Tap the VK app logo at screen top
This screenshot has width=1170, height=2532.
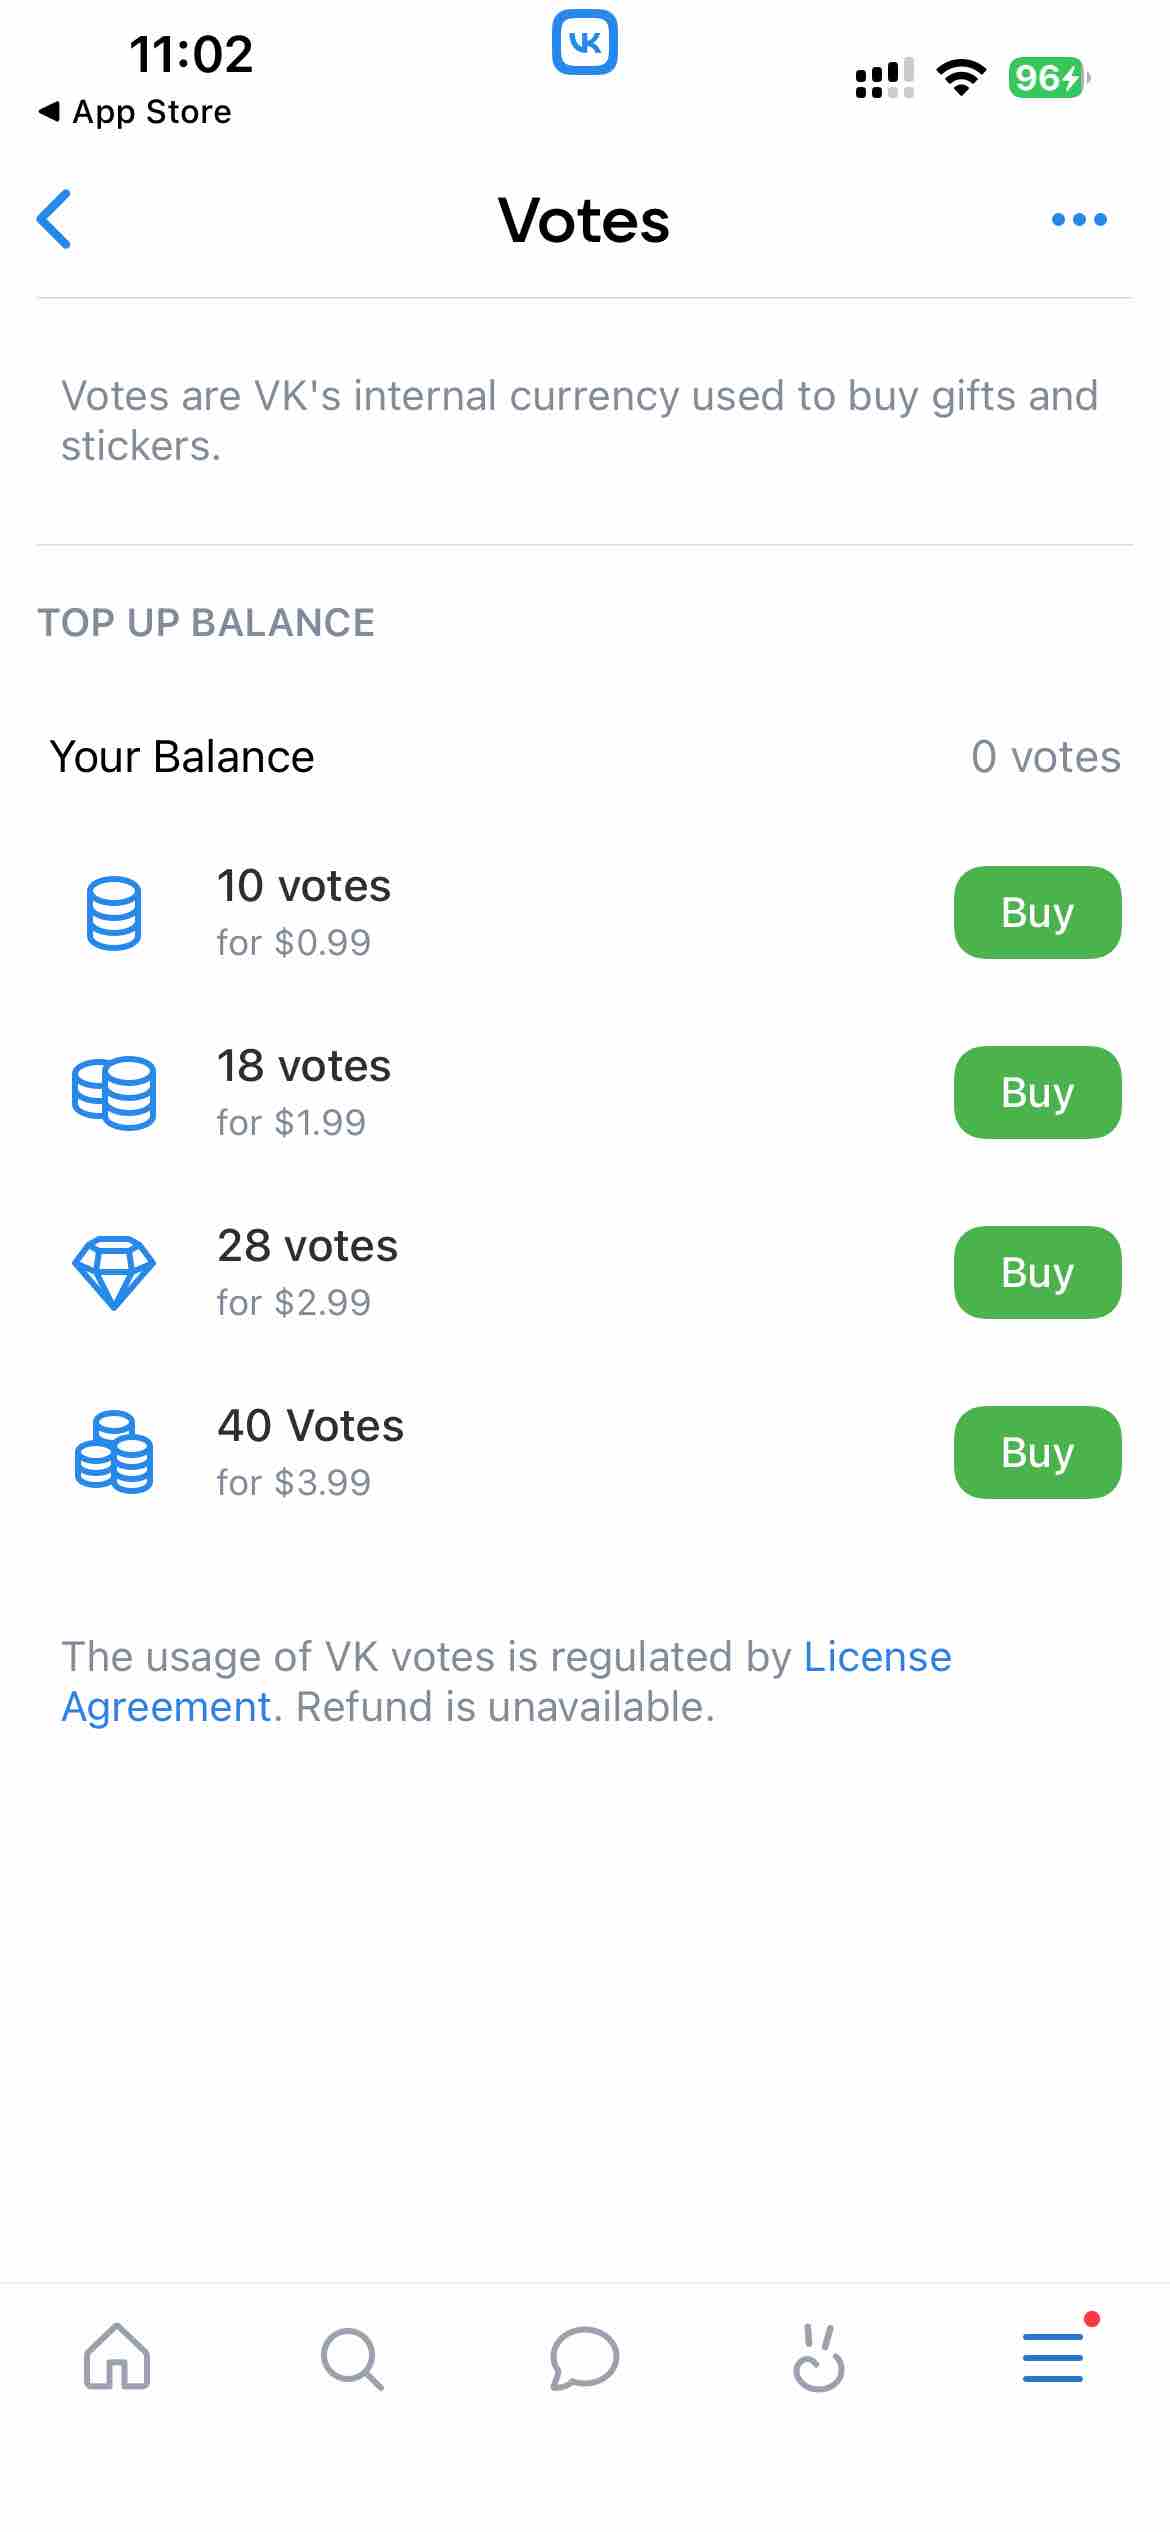(x=585, y=42)
